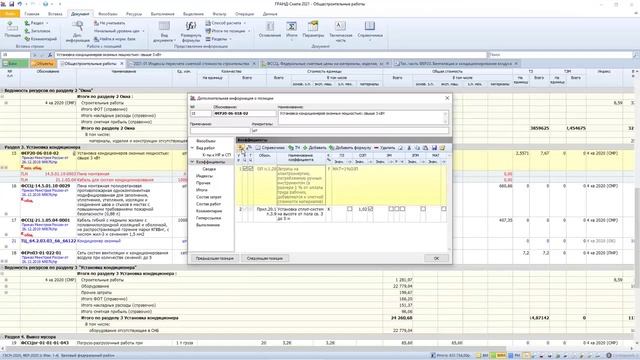Open Способ расчета dropdown
Screen dimensions: 640x360
pos(226,23)
